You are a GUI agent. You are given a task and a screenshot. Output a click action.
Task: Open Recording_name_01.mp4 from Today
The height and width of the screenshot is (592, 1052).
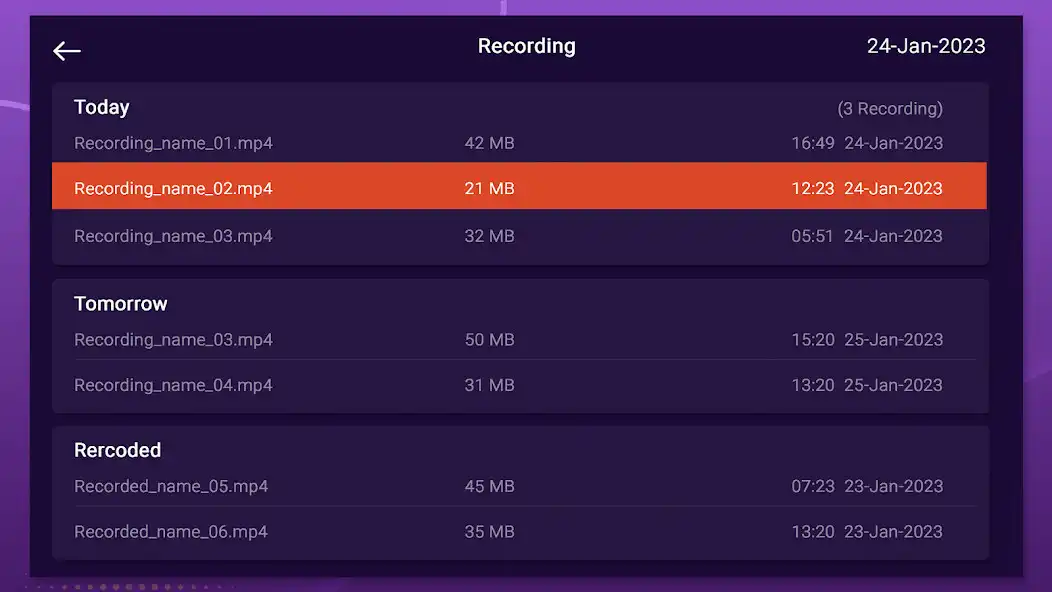tap(172, 143)
